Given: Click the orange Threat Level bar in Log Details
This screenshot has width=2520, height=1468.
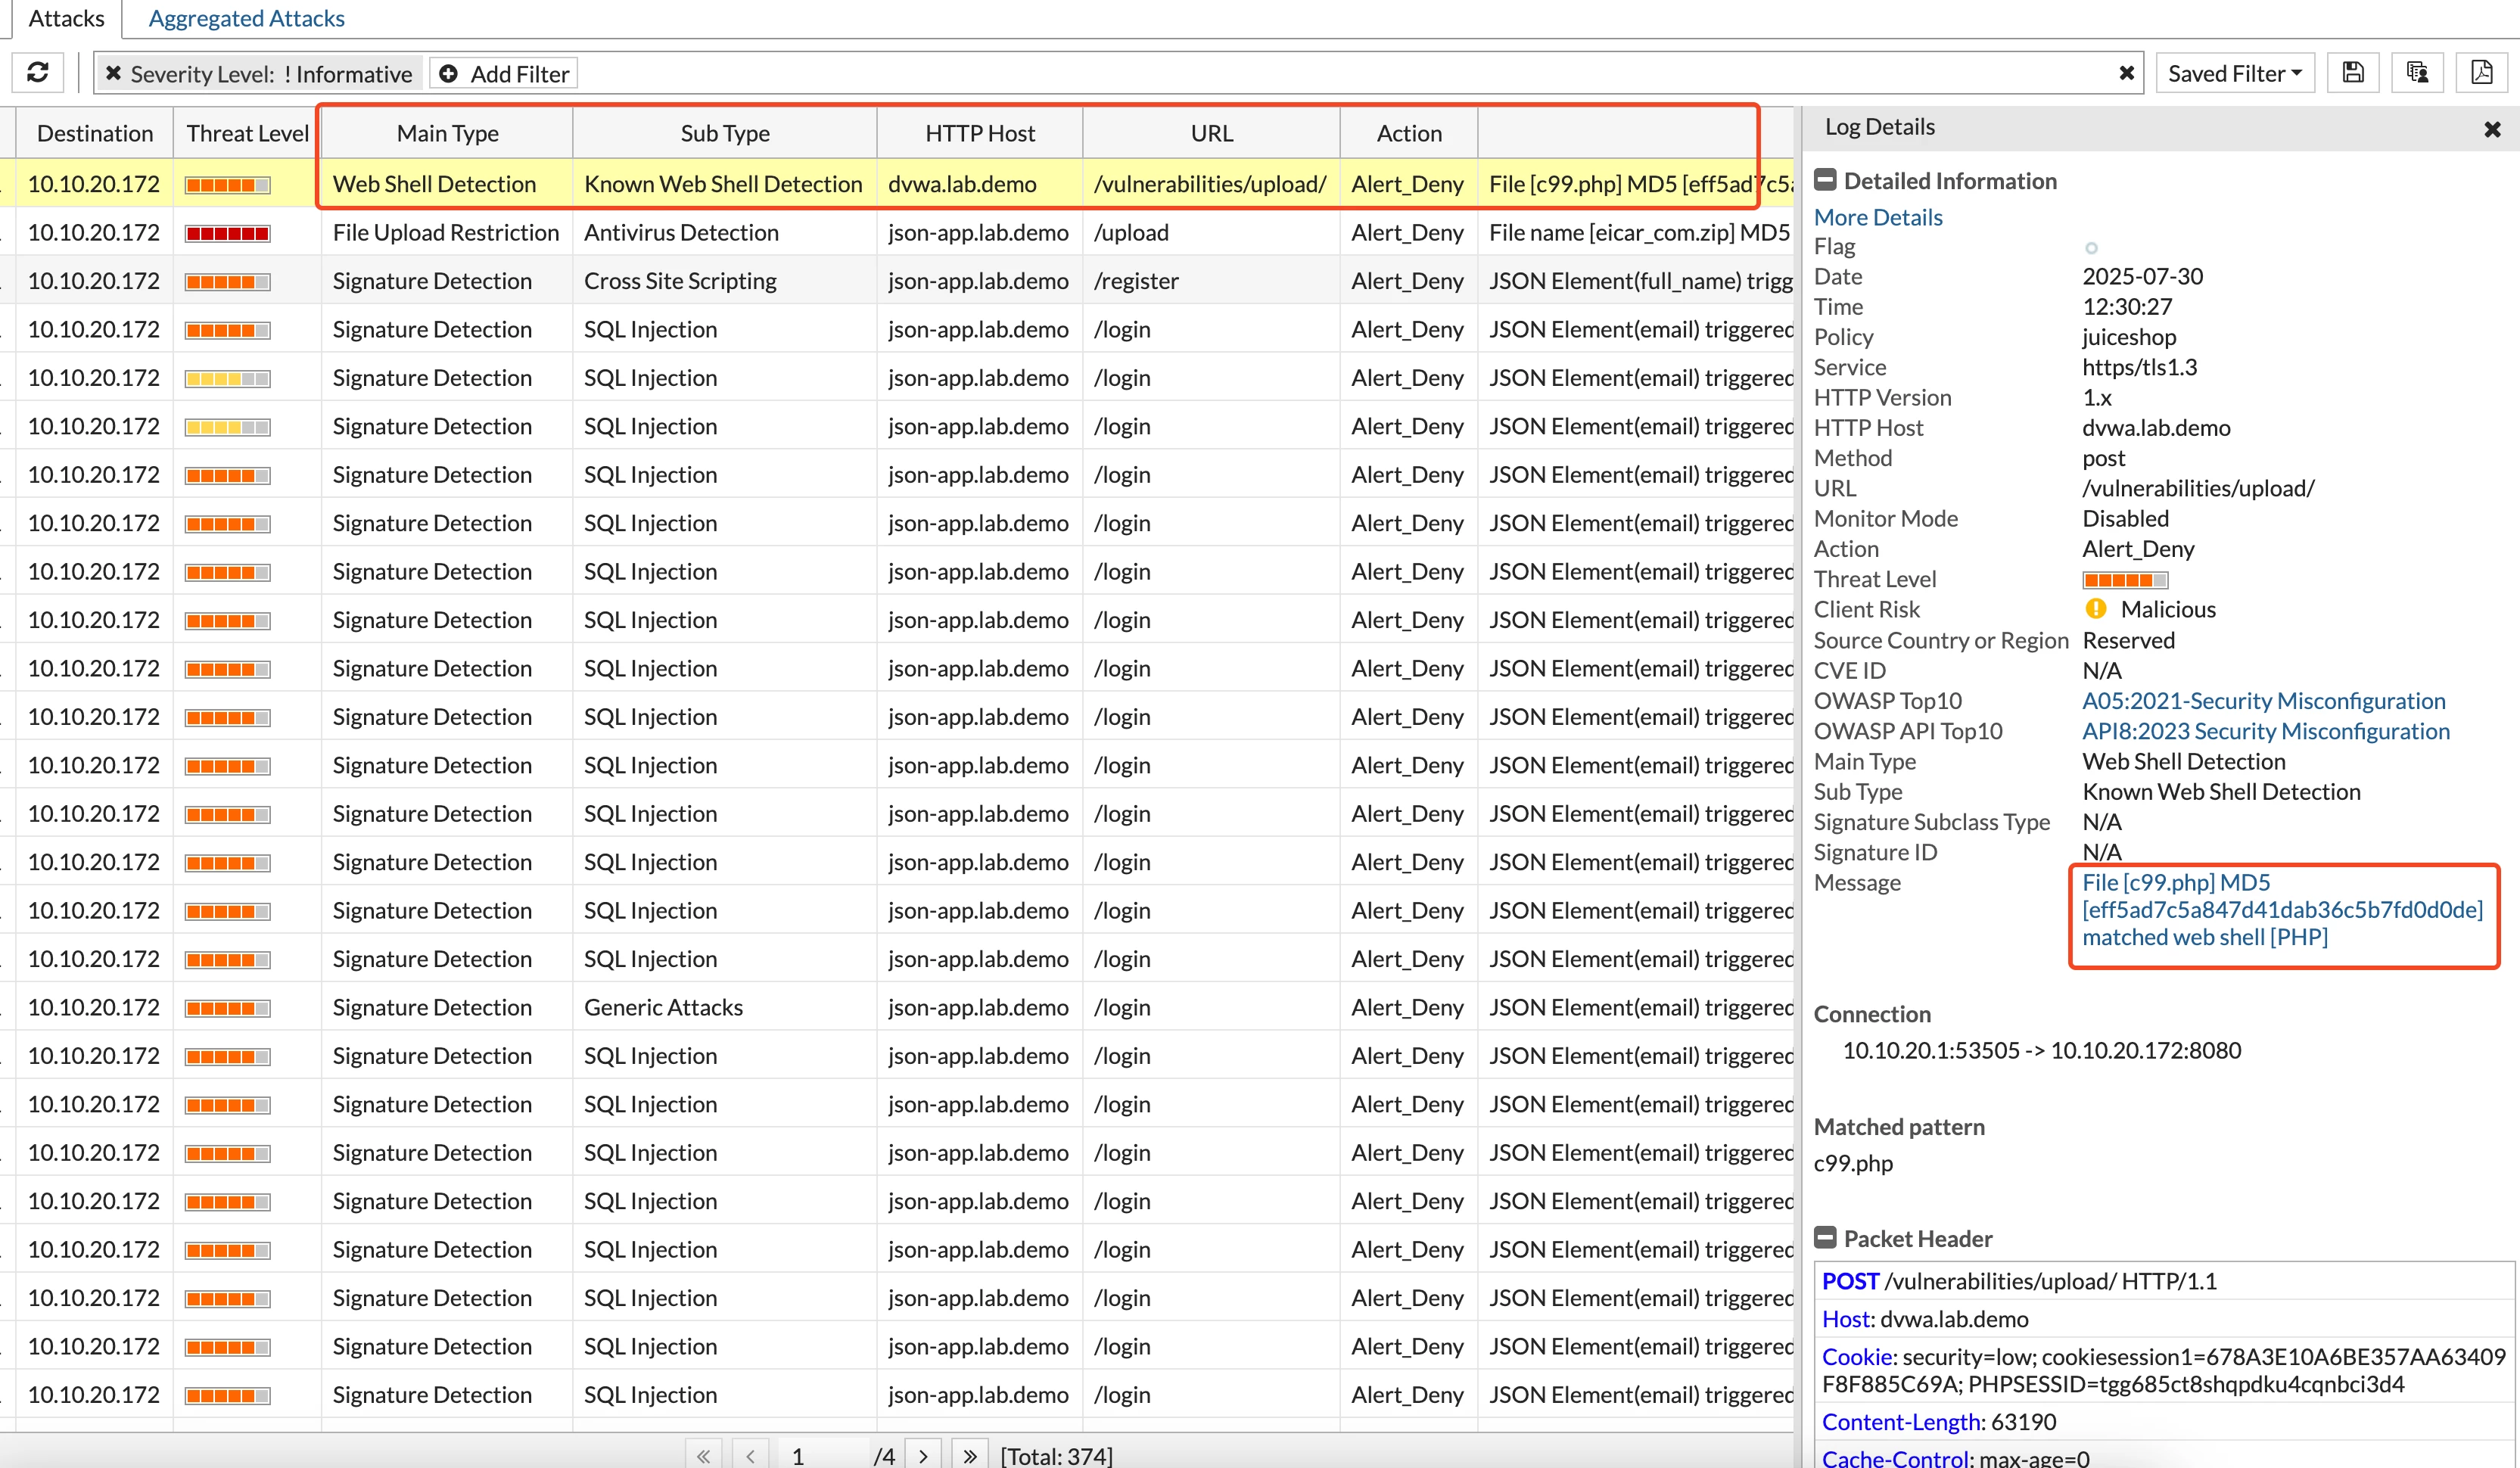Looking at the screenshot, I should tap(2125, 580).
